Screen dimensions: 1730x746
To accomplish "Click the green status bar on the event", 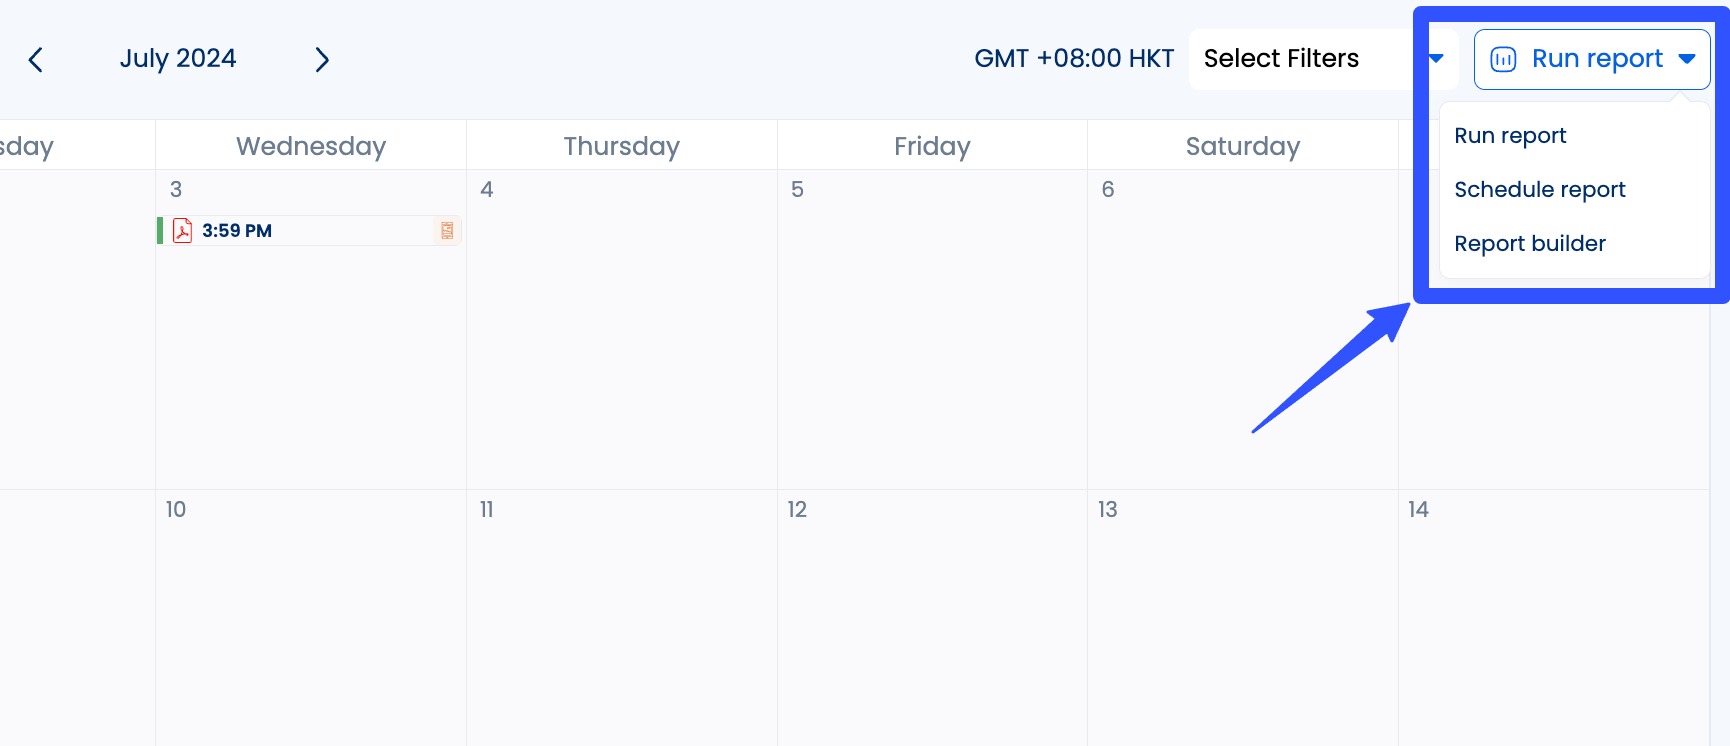I will tap(162, 230).
